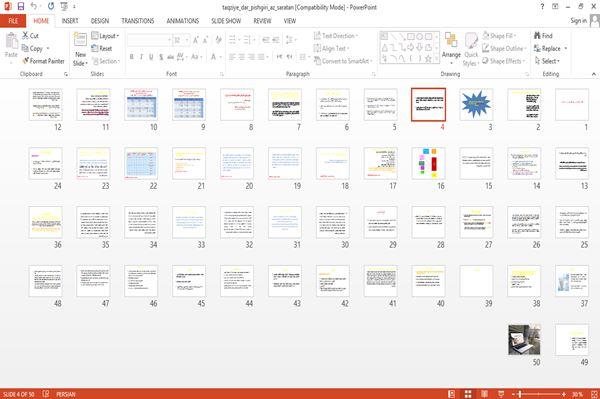
Task: Click the Format Painter brush
Action: [26, 61]
